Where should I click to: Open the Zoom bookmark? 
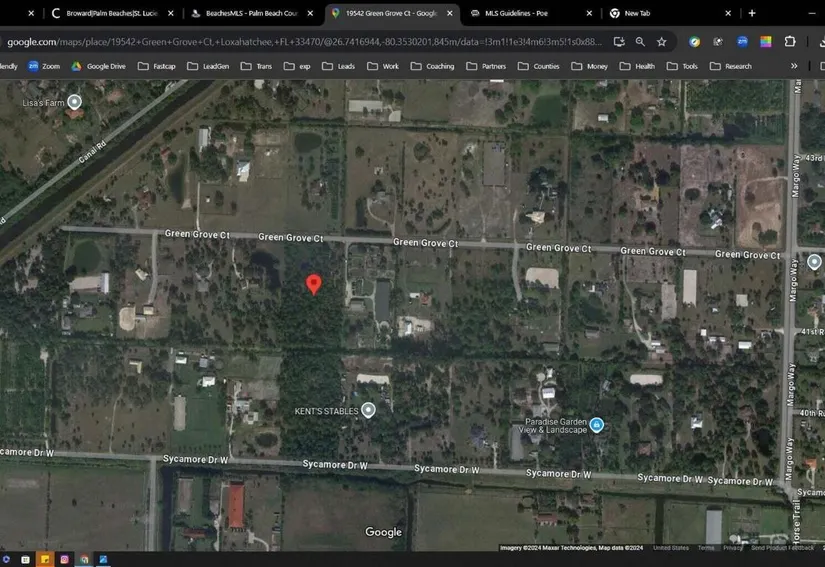(43, 66)
